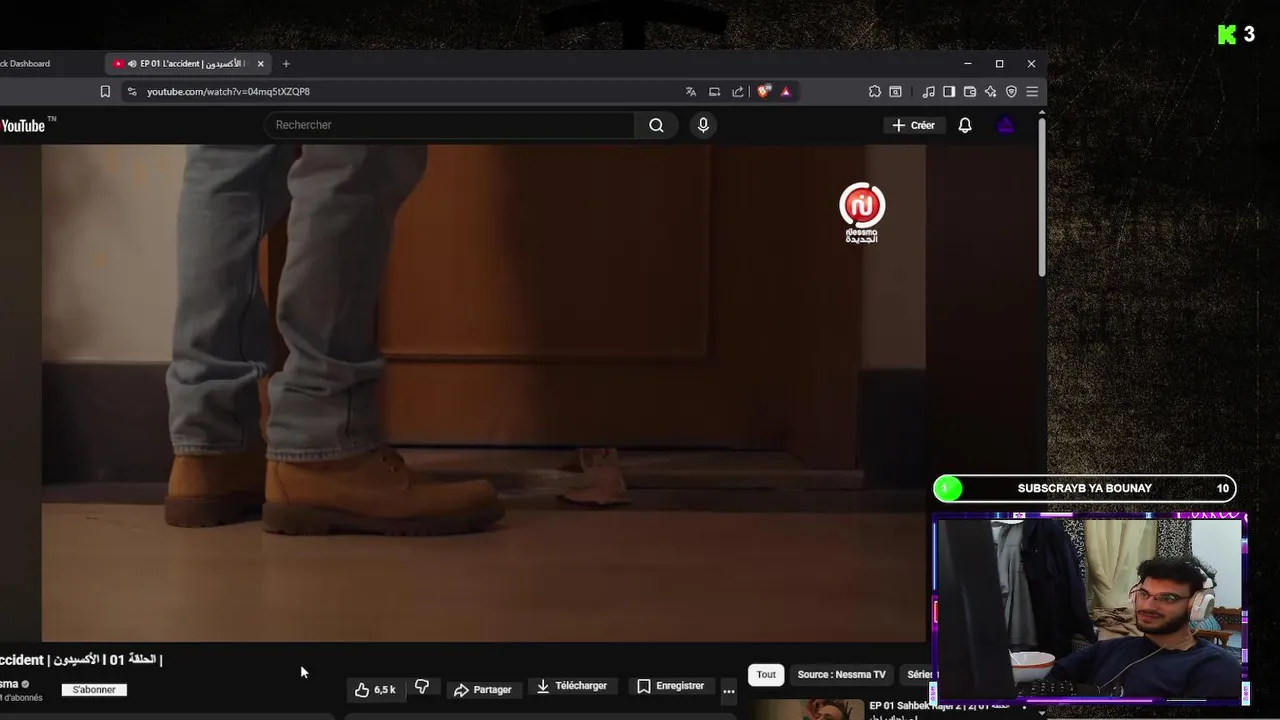Screen dimensions: 1280x720
Task: Open site settings icon beside the URL
Action: point(131,91)
